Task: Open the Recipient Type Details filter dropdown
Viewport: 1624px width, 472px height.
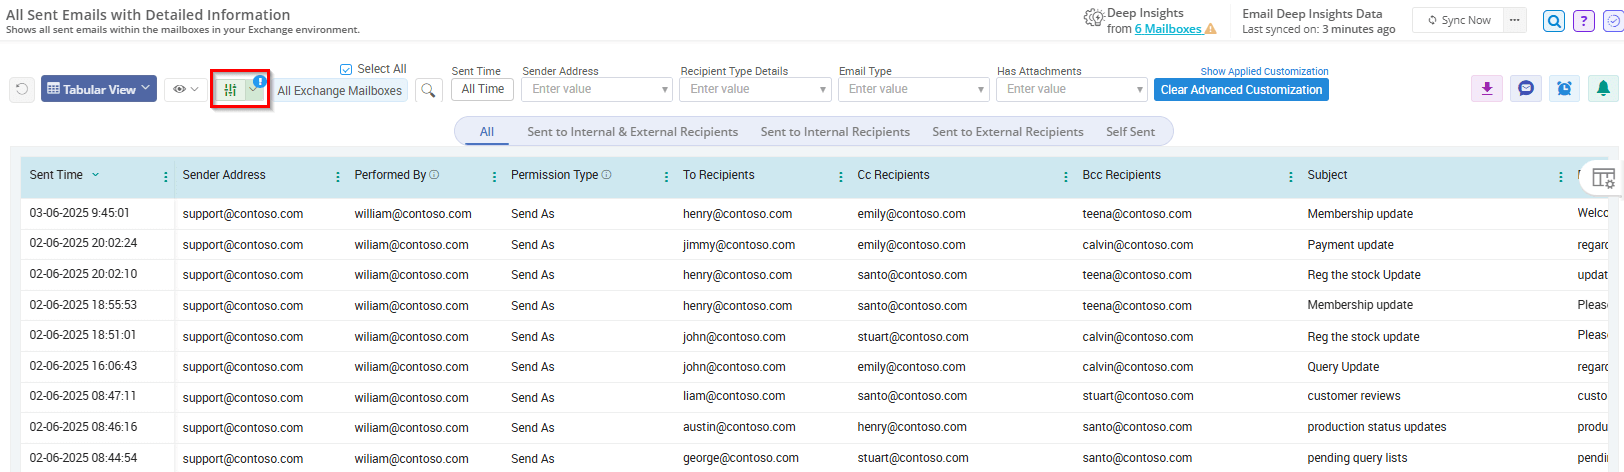Action: click(x=756, y=89)
